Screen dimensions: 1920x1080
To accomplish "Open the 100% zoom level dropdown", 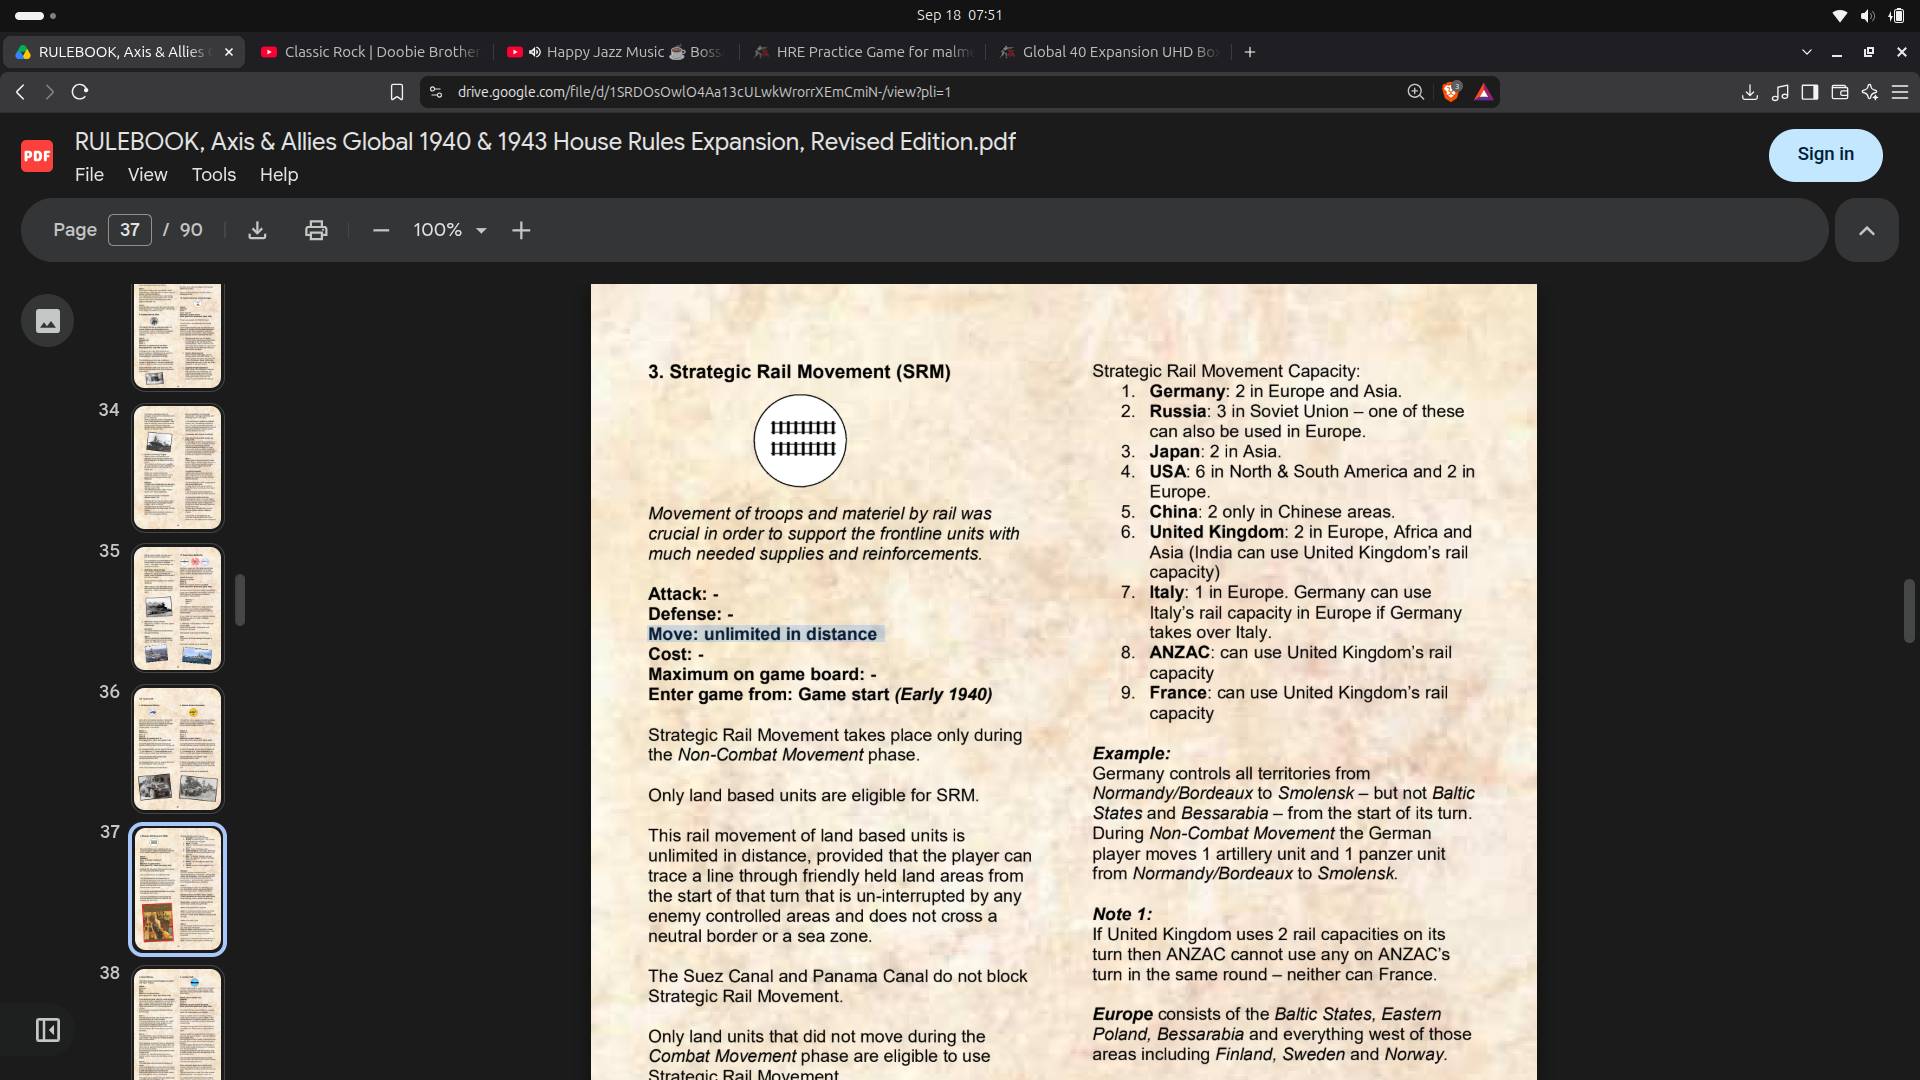I will [450, 230].
